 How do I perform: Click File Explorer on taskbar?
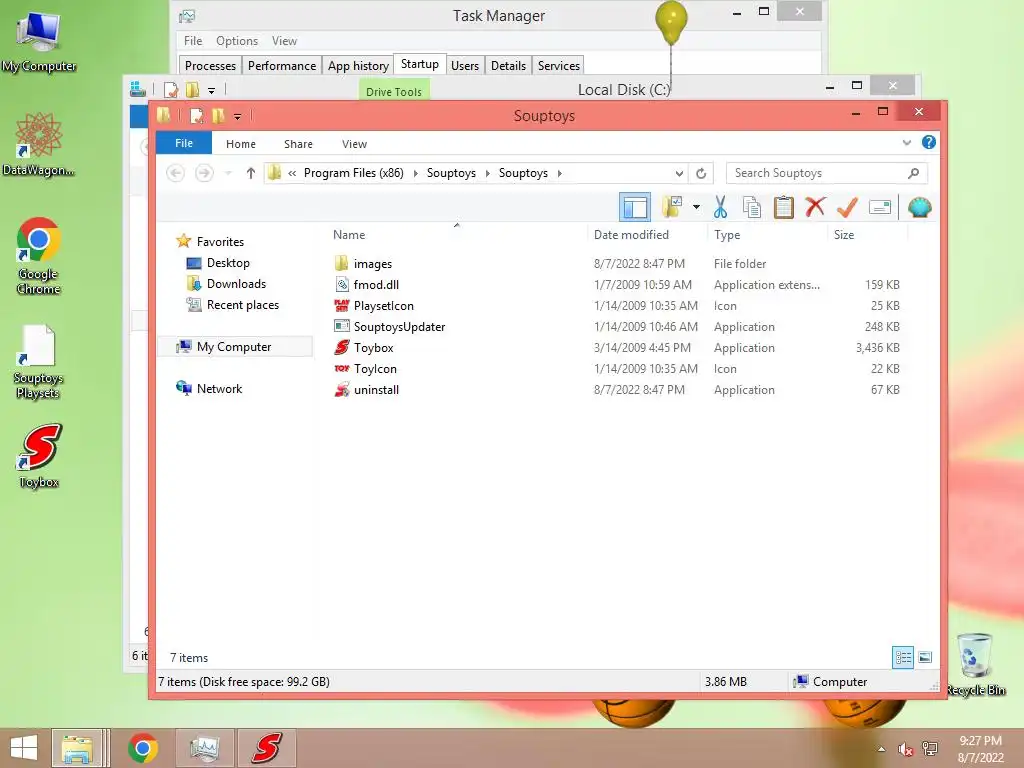pos(77,748)
